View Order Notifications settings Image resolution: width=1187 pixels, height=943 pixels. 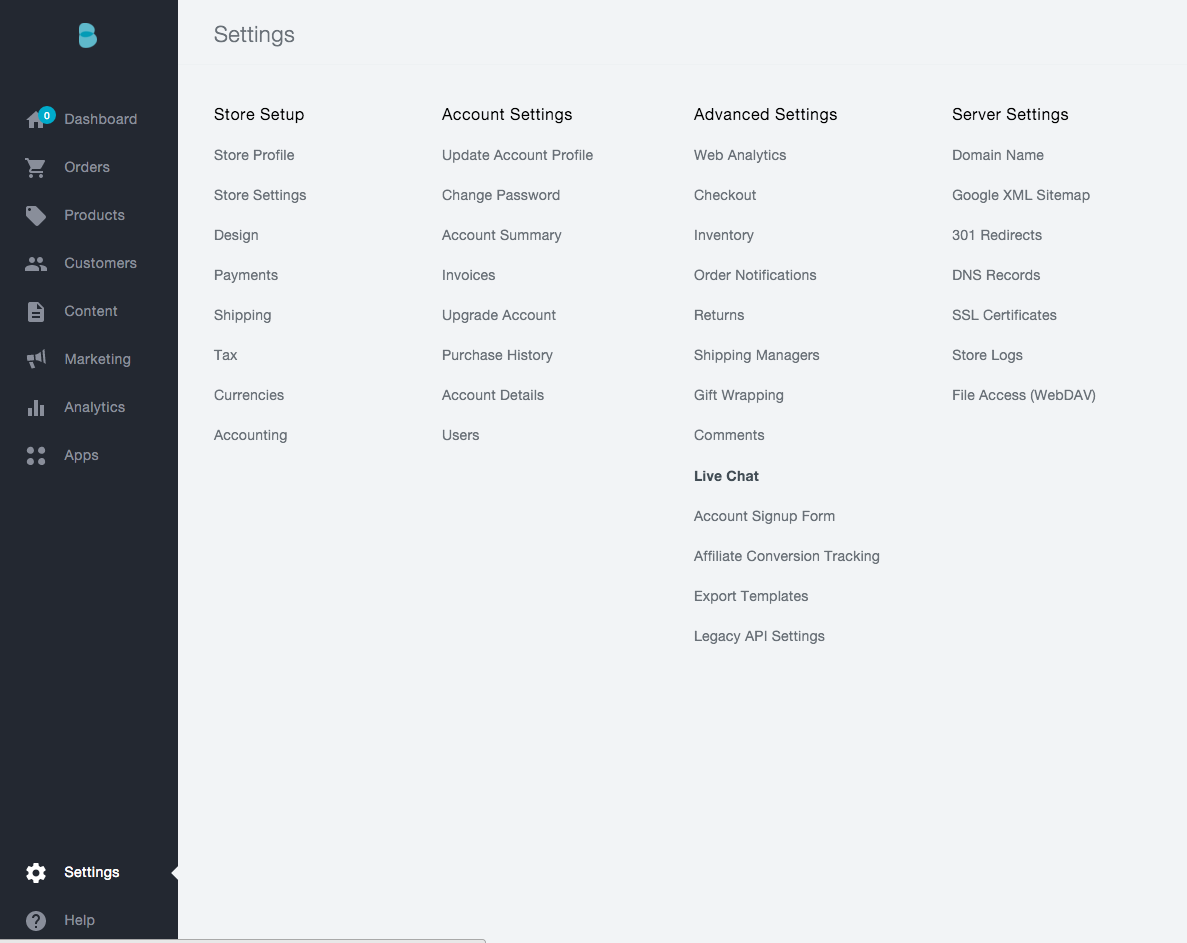(755, 275)
